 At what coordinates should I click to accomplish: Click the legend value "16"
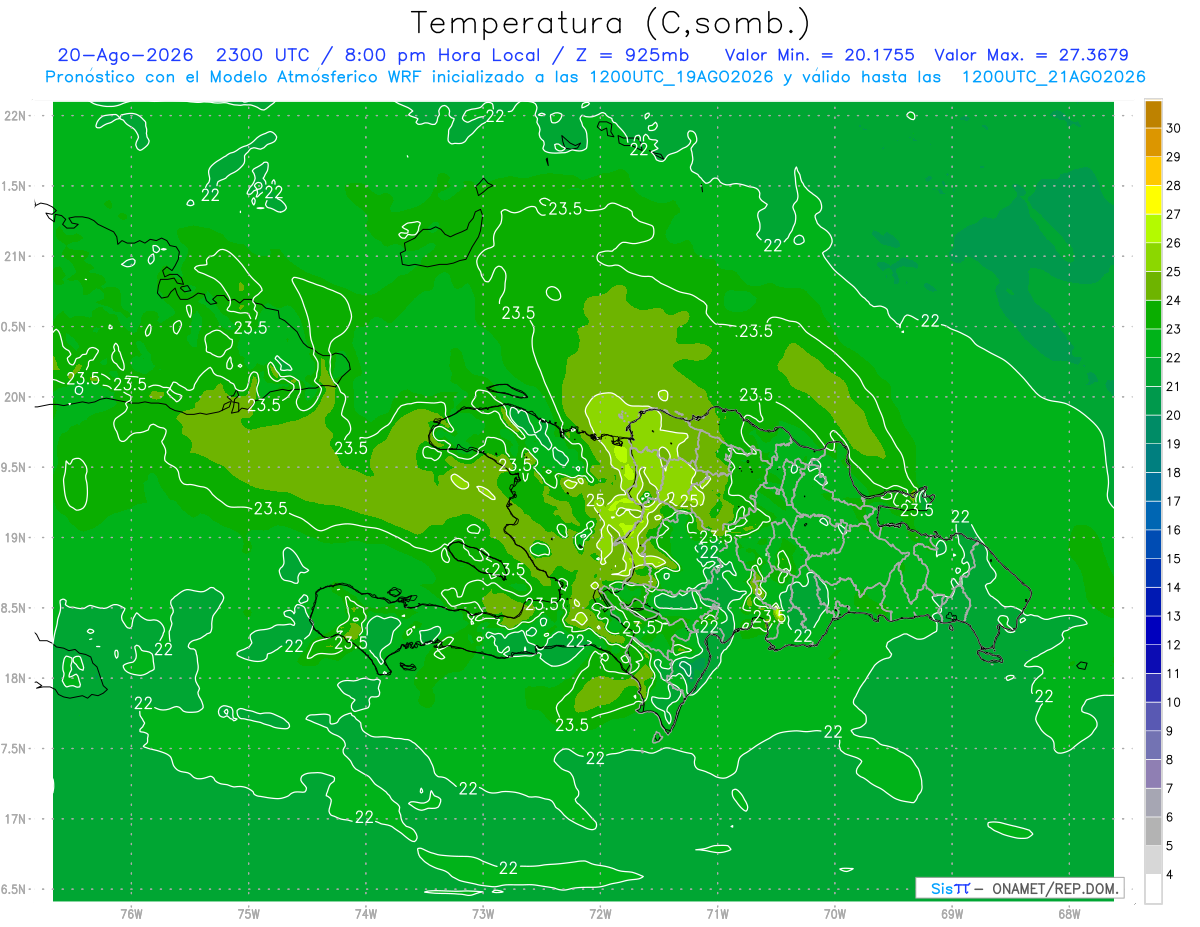1174,530
